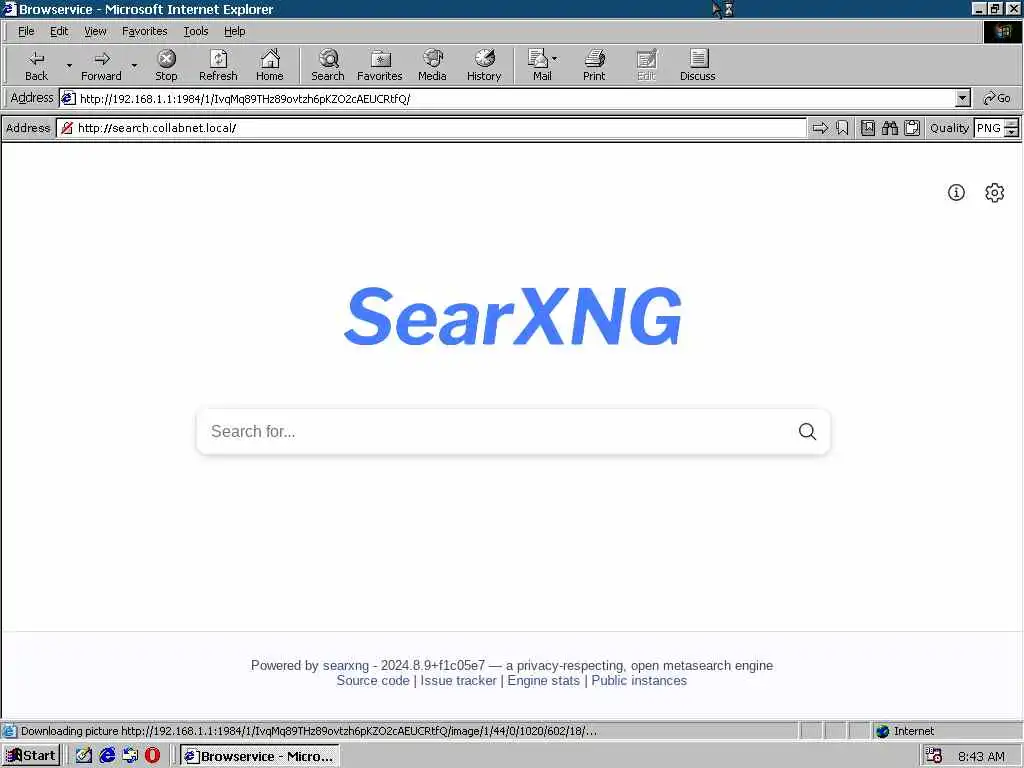1024x768 pixels.
Task: Launch Opera from quick launch
Action: (152, 756)
